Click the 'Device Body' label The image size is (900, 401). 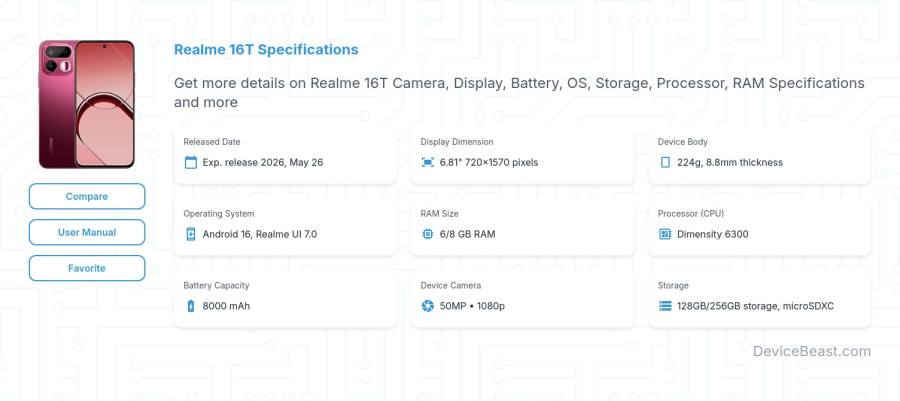[x=682, y=142]
